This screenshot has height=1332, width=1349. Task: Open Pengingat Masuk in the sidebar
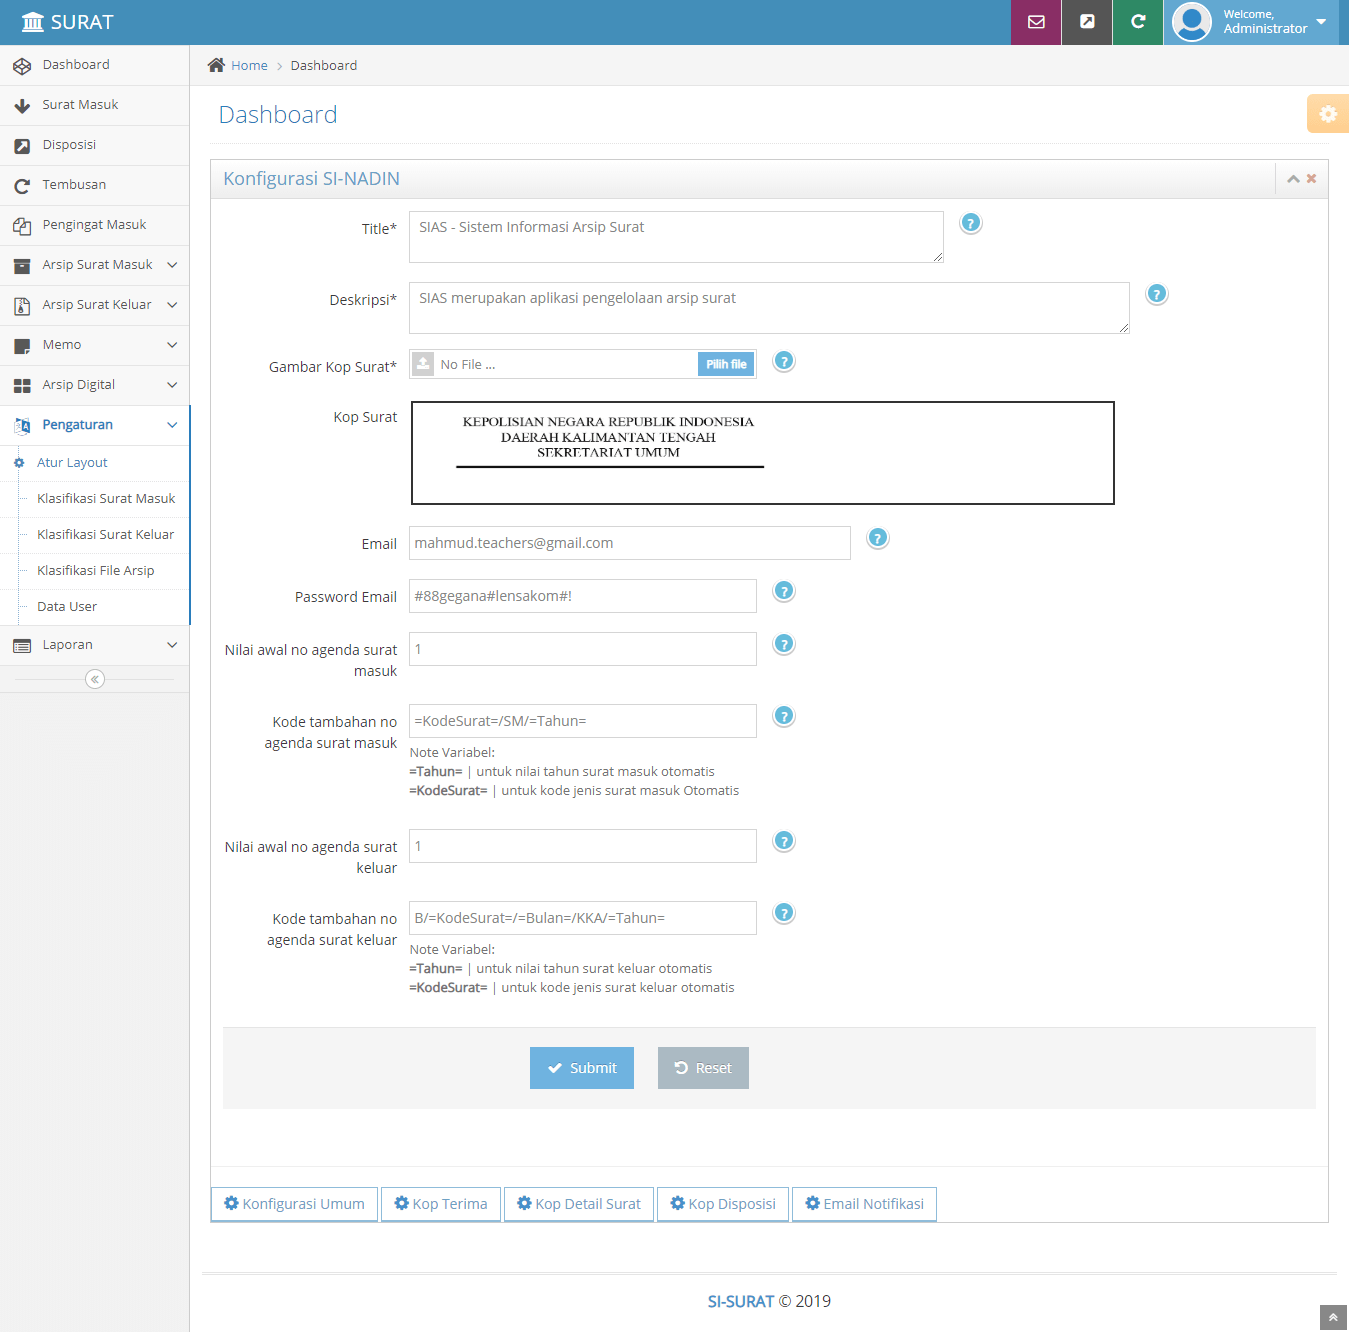point(95,225)
